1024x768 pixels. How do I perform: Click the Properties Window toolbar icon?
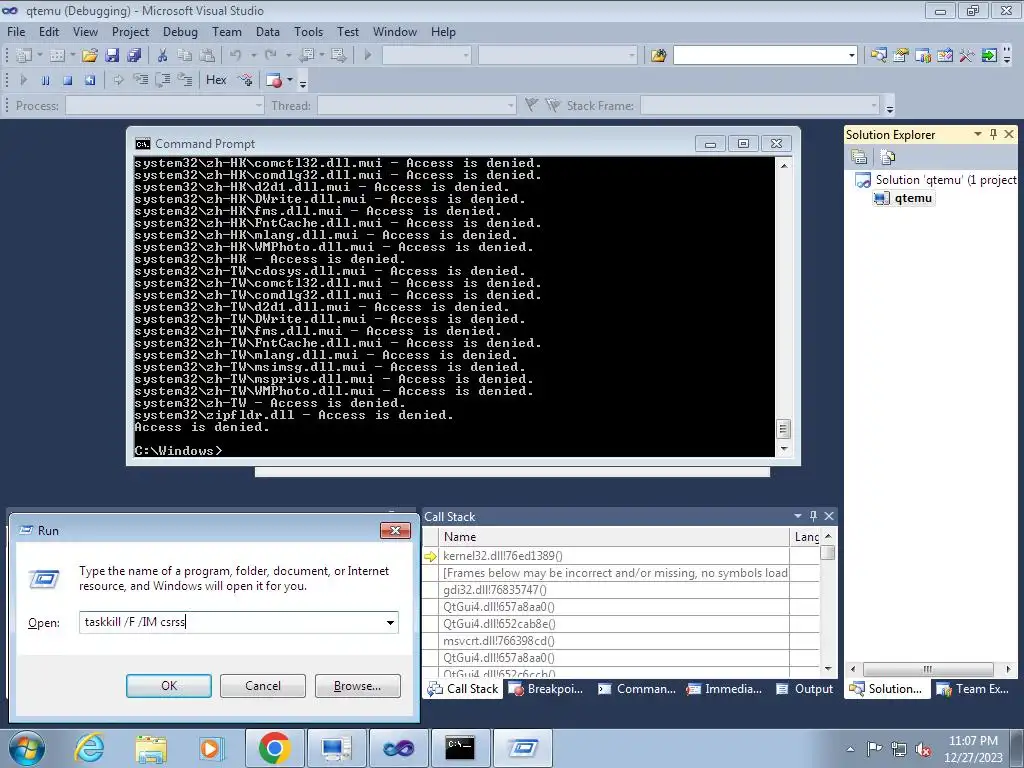point(901,56)
